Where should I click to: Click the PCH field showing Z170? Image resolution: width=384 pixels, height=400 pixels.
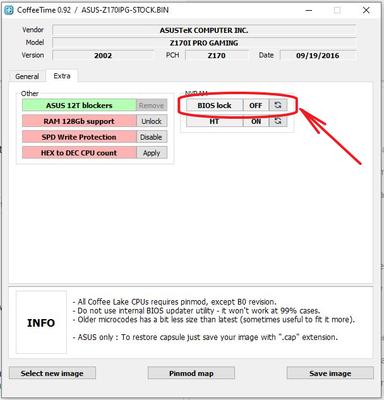[x=217, y=55]
